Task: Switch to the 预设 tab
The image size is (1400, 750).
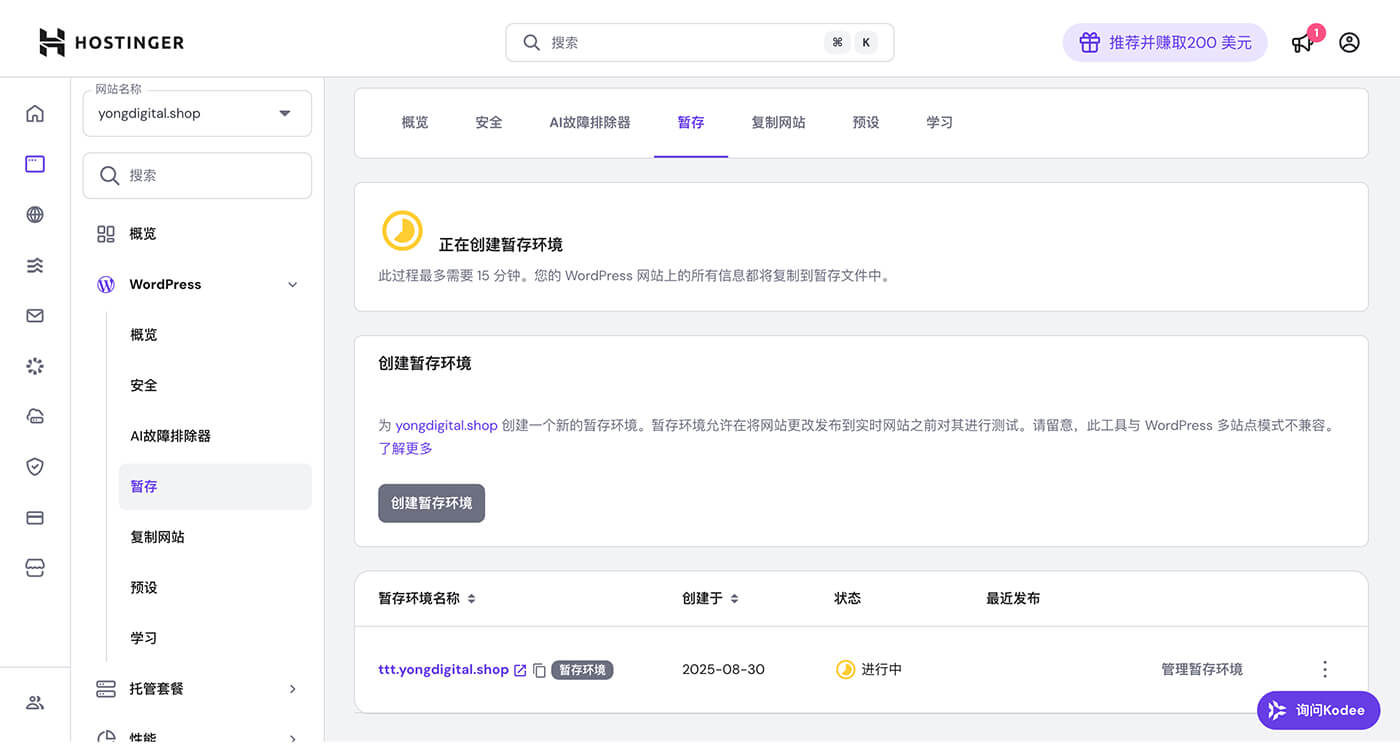Action: (x=866, y=122)
